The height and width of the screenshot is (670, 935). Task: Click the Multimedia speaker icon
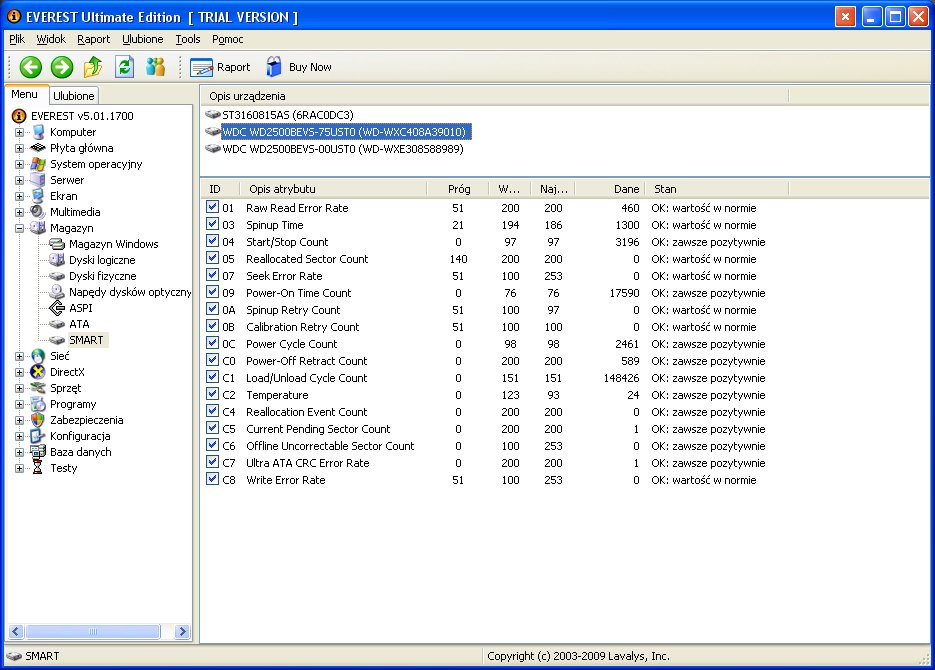(38, 212)
